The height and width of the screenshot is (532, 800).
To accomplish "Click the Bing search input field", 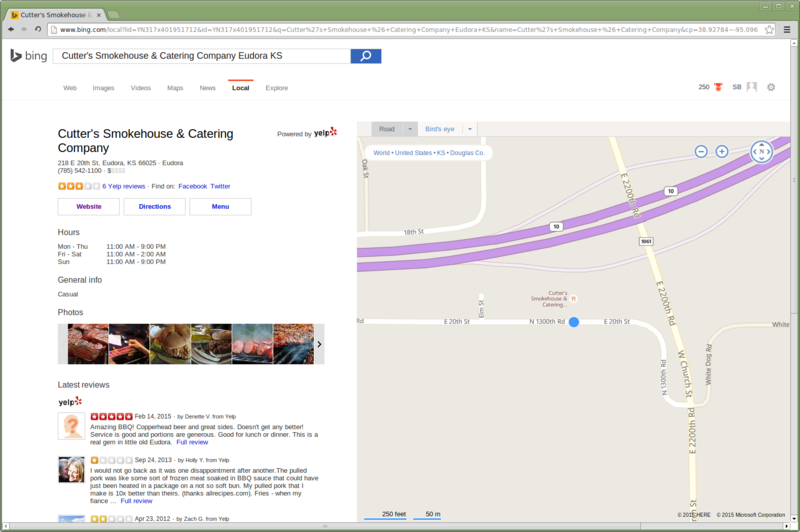I will coord(202,56).
